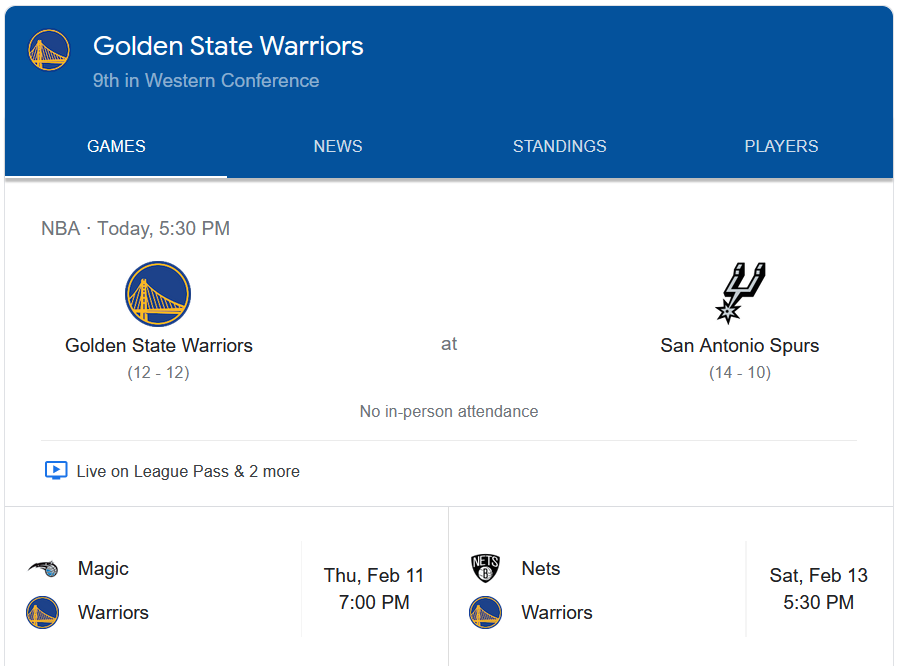This screenshot has height=666, width=899.
Task: Click the Golden State Warriors header title
Action: click(x=228, y=46)
